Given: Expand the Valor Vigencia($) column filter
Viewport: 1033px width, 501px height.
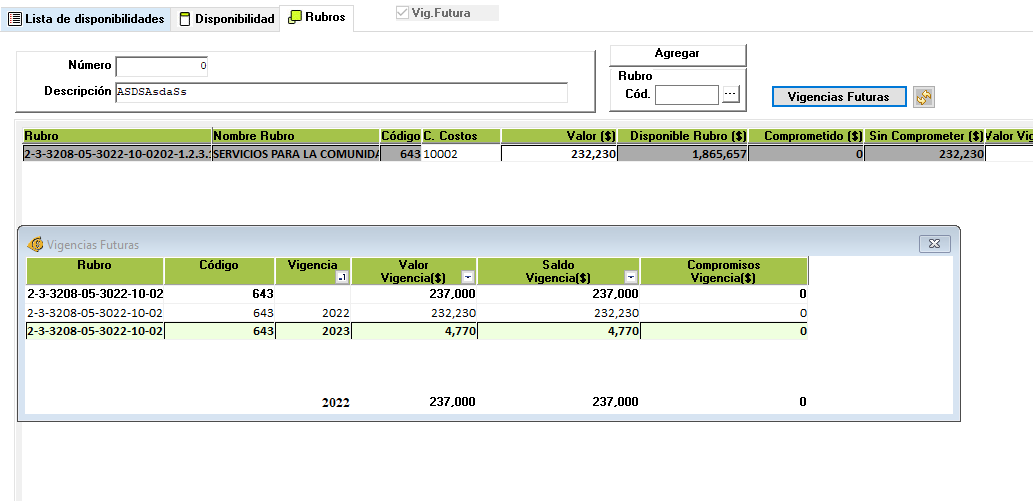Looking at the screenshot, I should coord(467,277).
